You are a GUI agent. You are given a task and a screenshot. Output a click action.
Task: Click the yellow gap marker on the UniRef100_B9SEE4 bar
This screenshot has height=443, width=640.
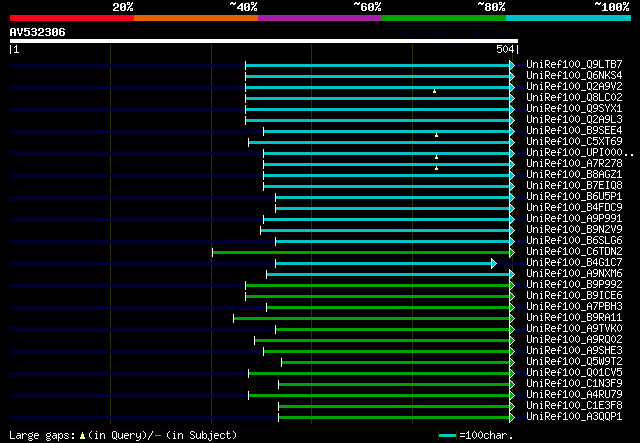click(436, 135)
